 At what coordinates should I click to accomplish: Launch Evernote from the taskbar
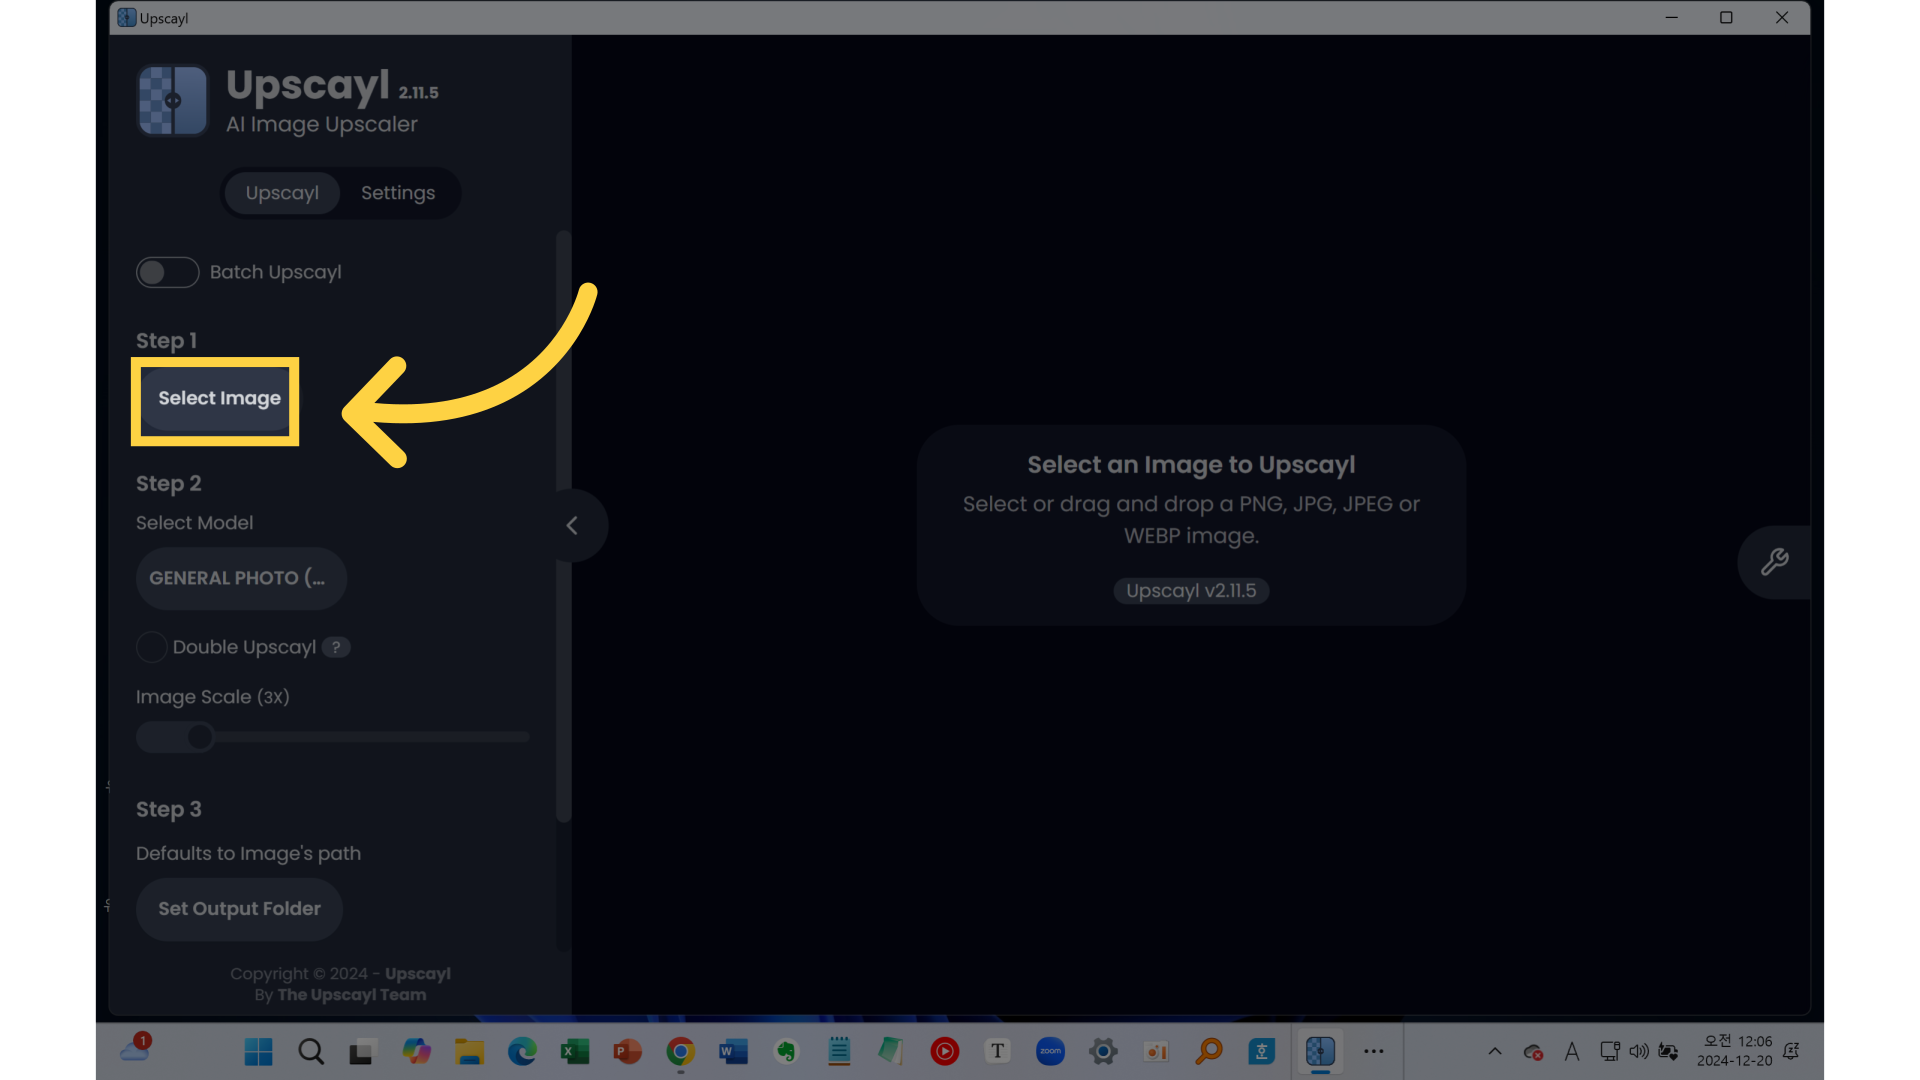point(786,1051)
